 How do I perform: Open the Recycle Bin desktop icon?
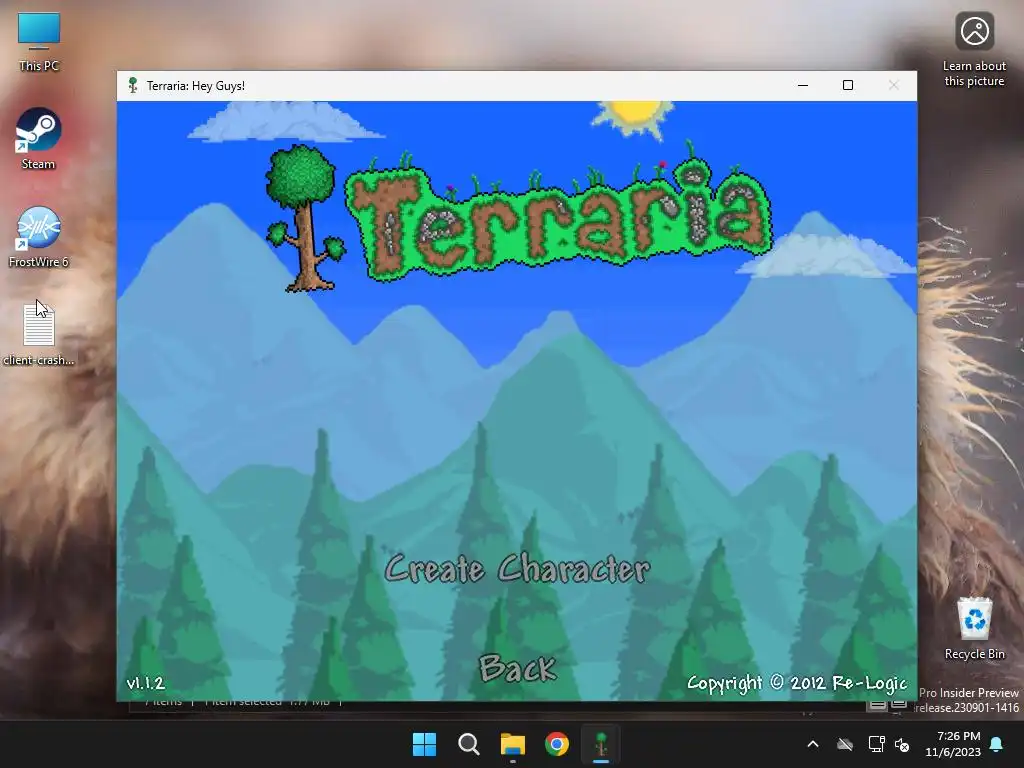[974, 628]
